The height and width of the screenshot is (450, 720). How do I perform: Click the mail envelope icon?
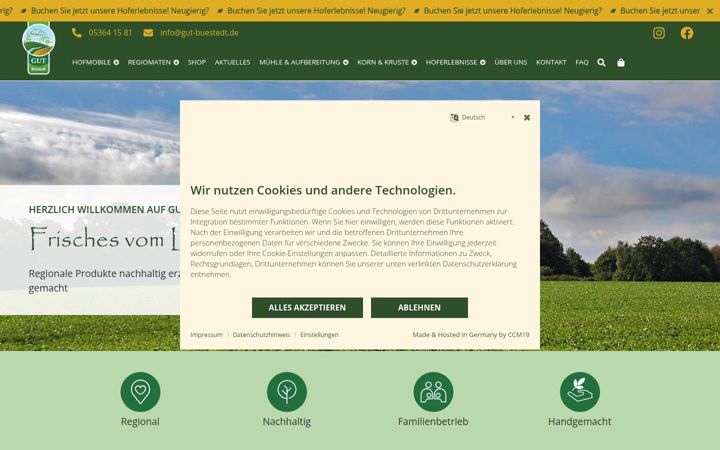click(x=148, y=33)
